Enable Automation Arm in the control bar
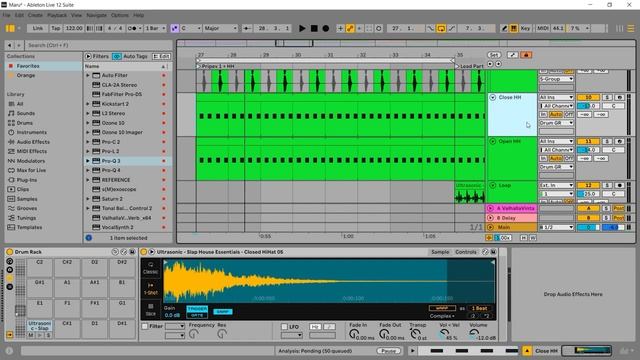Viewport: 640px width, 360px height. point(350,28)
